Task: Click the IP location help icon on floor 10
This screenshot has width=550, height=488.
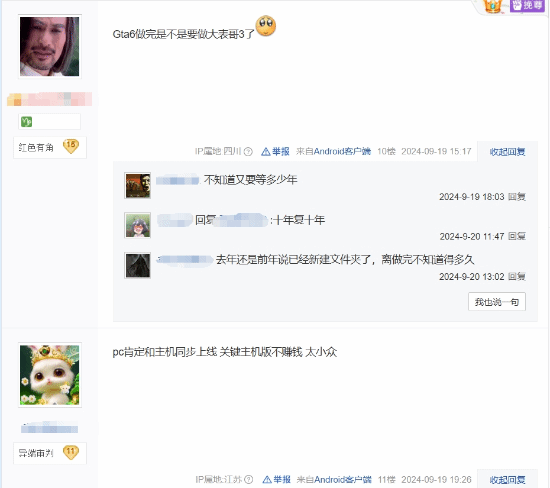Action: (x=248, y=152)
